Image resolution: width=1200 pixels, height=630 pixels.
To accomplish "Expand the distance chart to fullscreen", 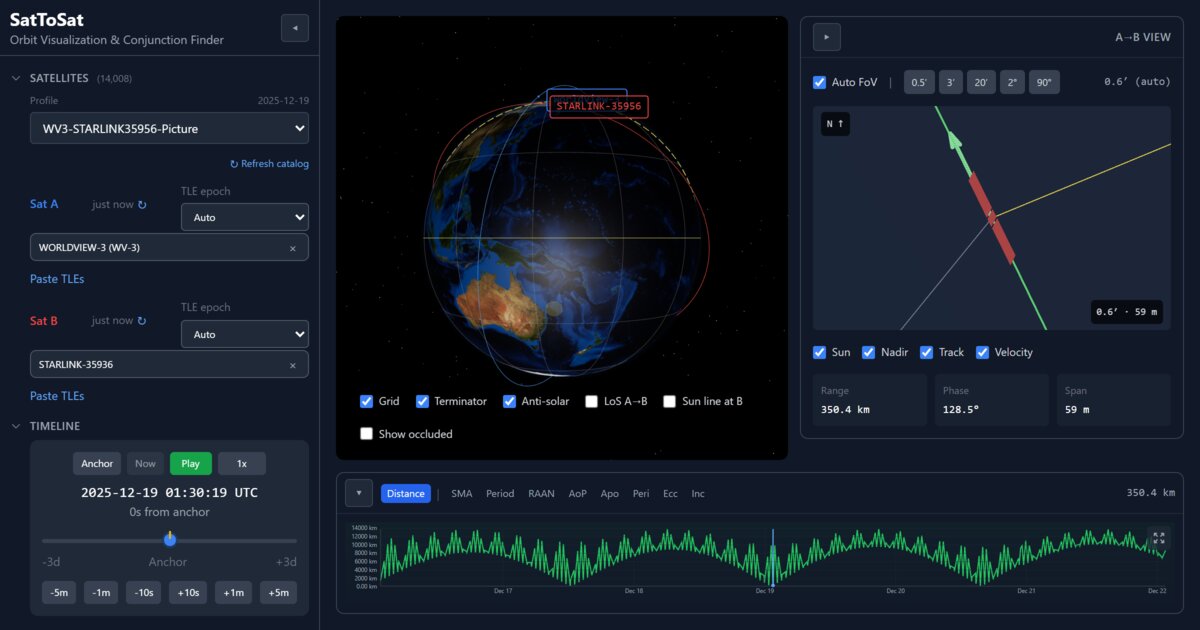I will (x=1158, y=537).
